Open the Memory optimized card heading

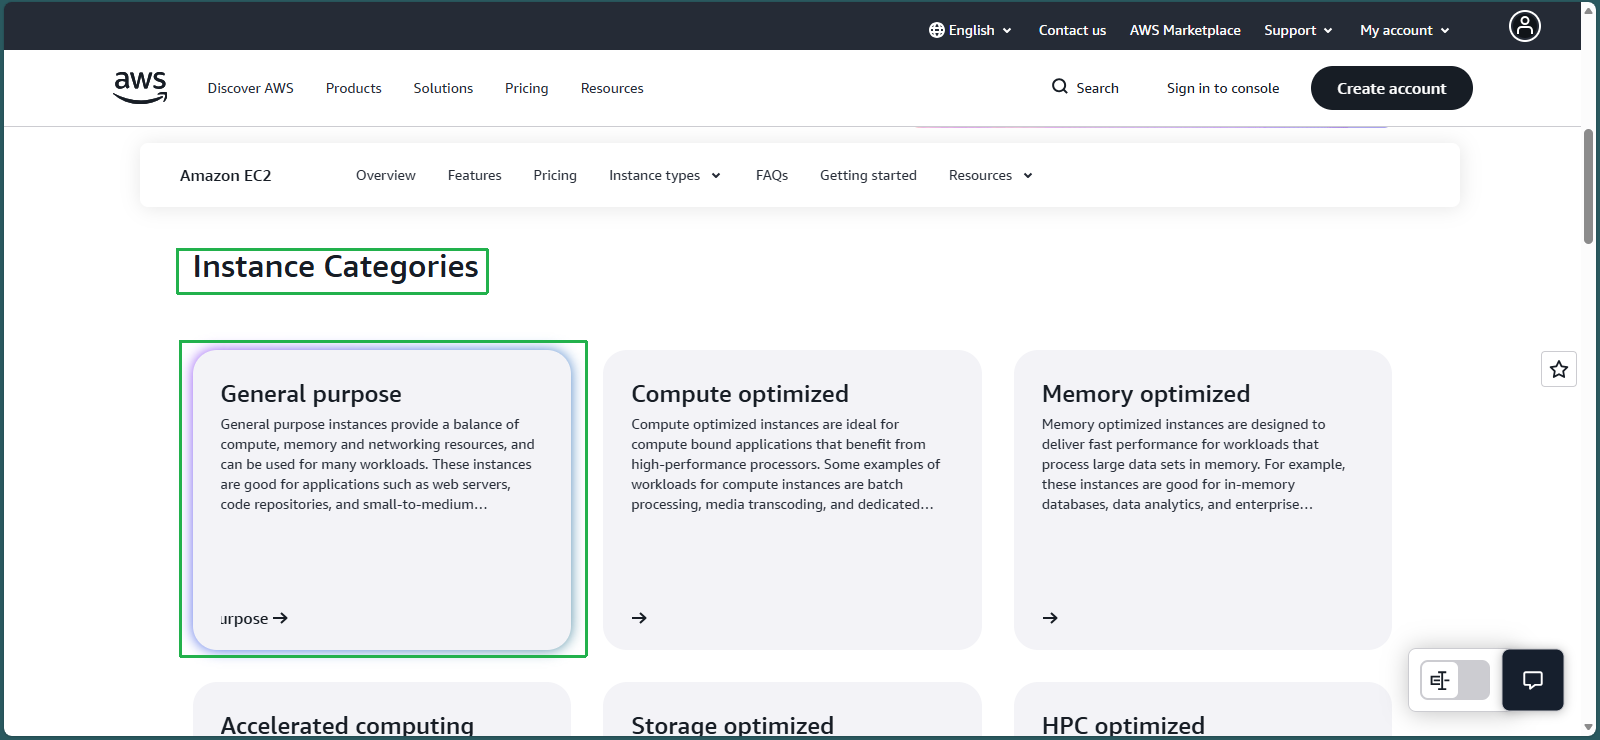tap(1146, 394)
